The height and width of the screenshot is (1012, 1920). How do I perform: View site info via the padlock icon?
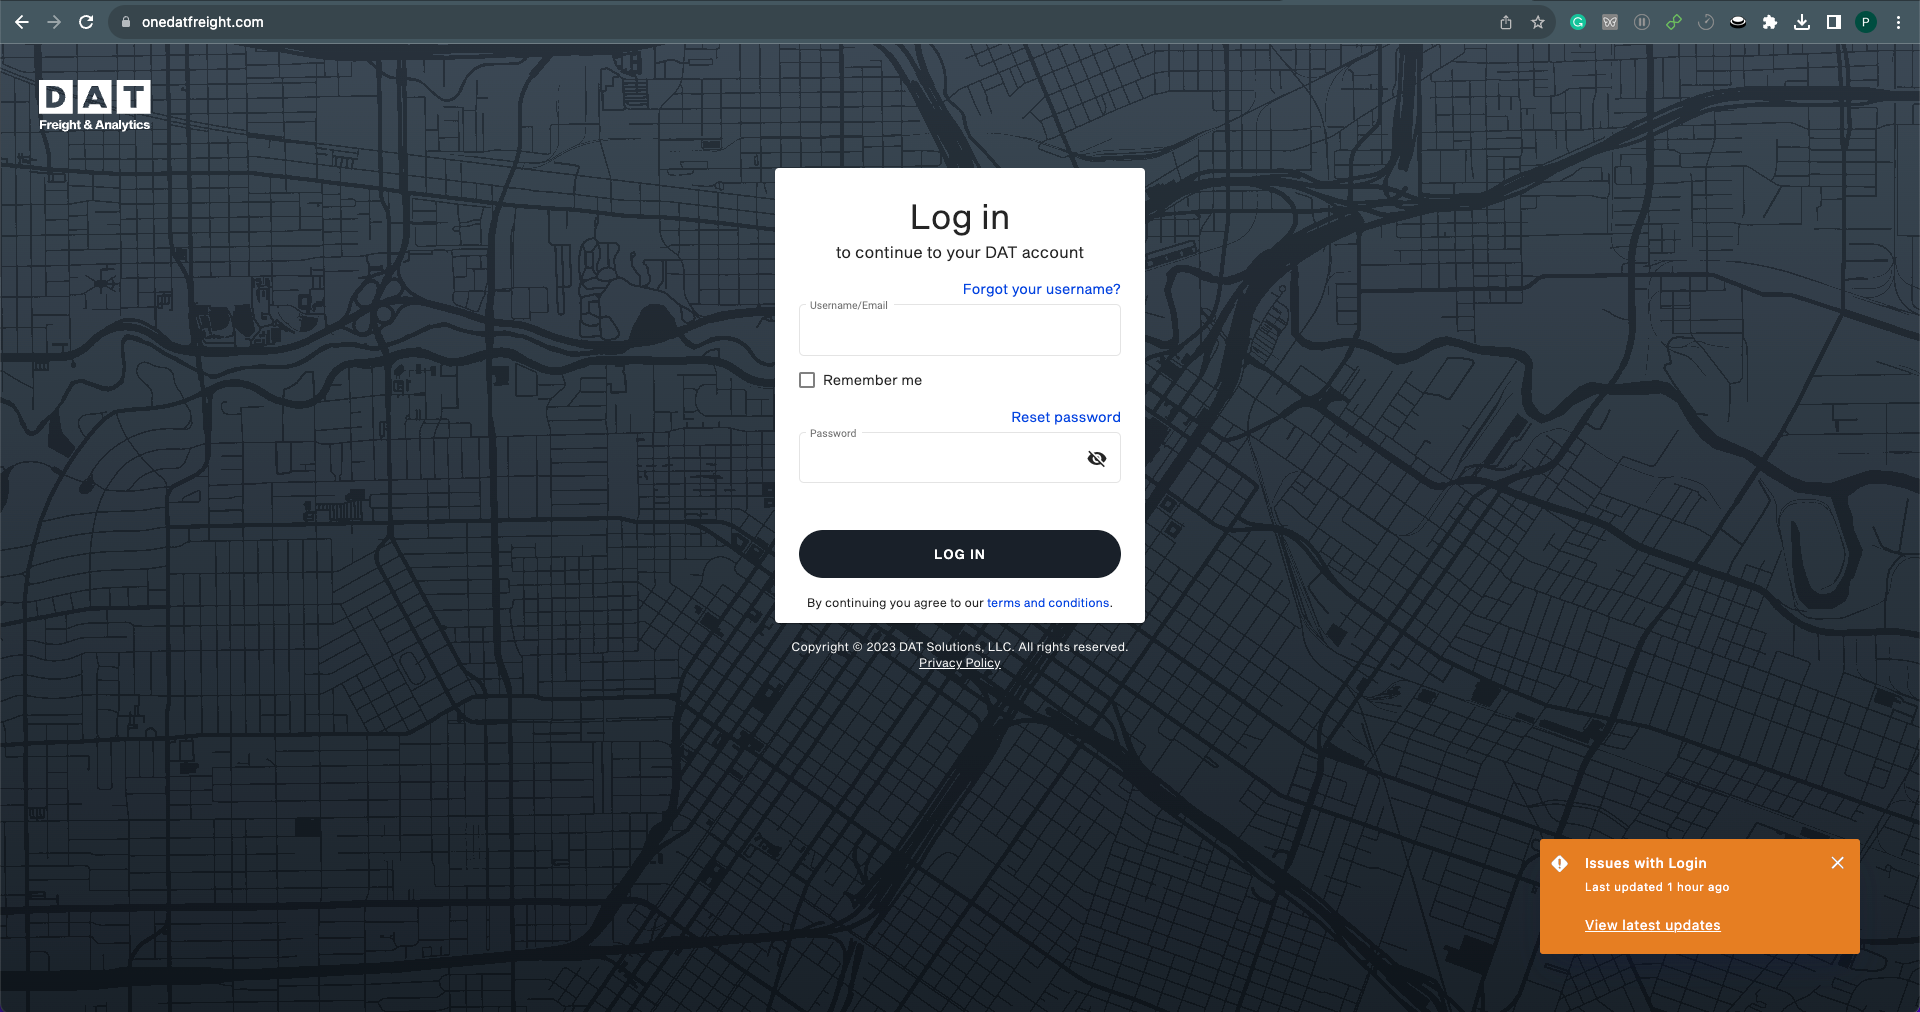point(126,22)
